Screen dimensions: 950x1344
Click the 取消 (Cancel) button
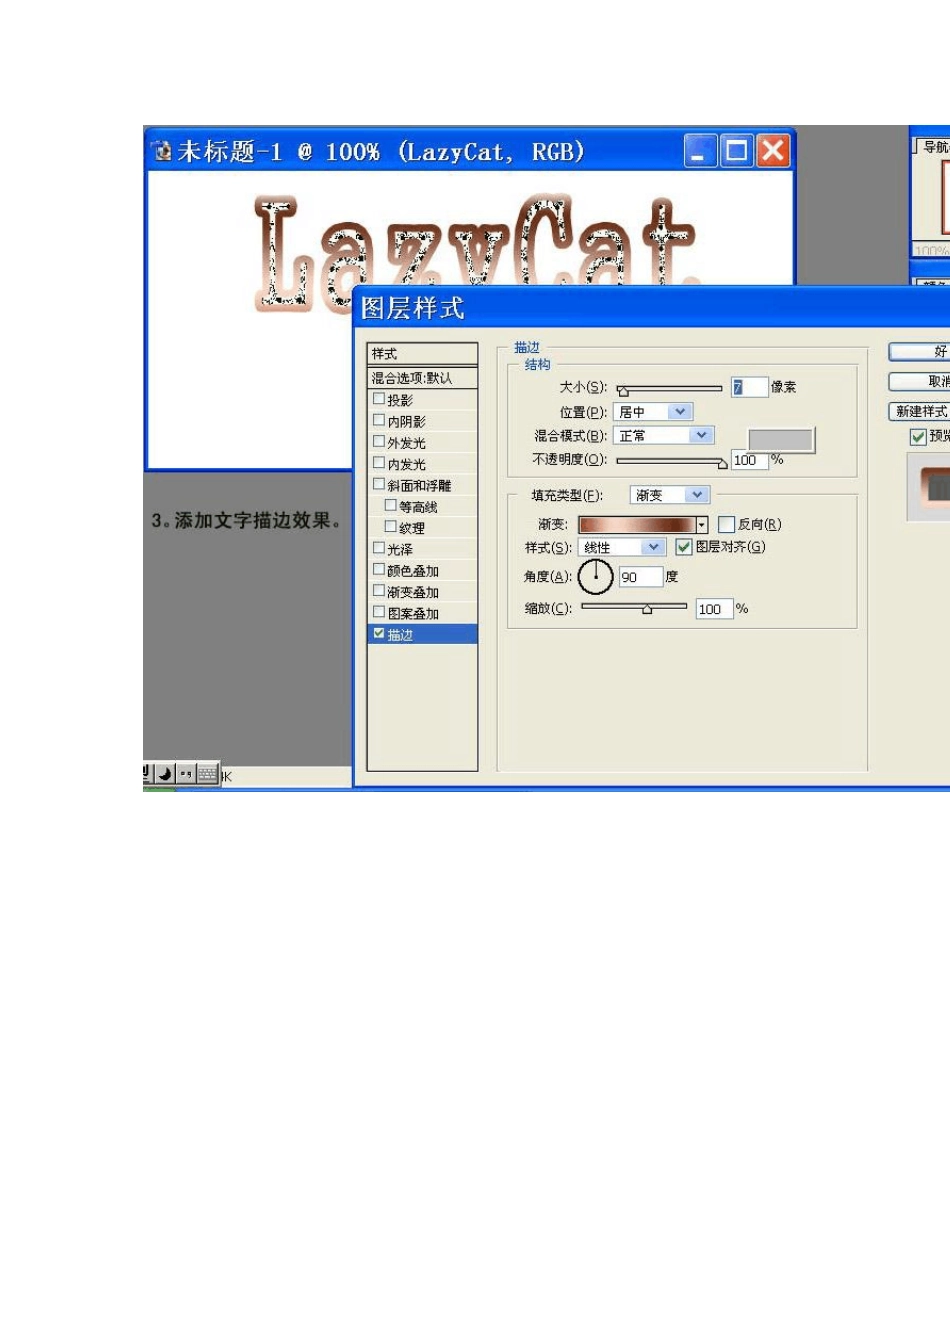click(x=920, y=381)
